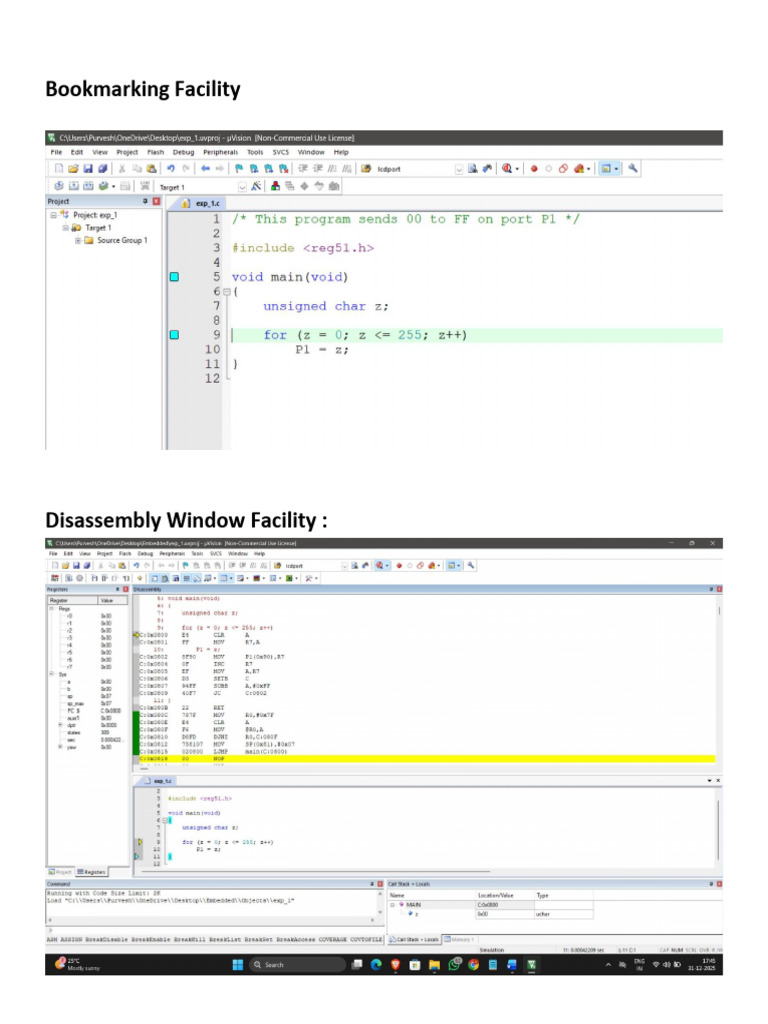Click the Translate build icon at start of build toolbar

(x=59, y=186)
